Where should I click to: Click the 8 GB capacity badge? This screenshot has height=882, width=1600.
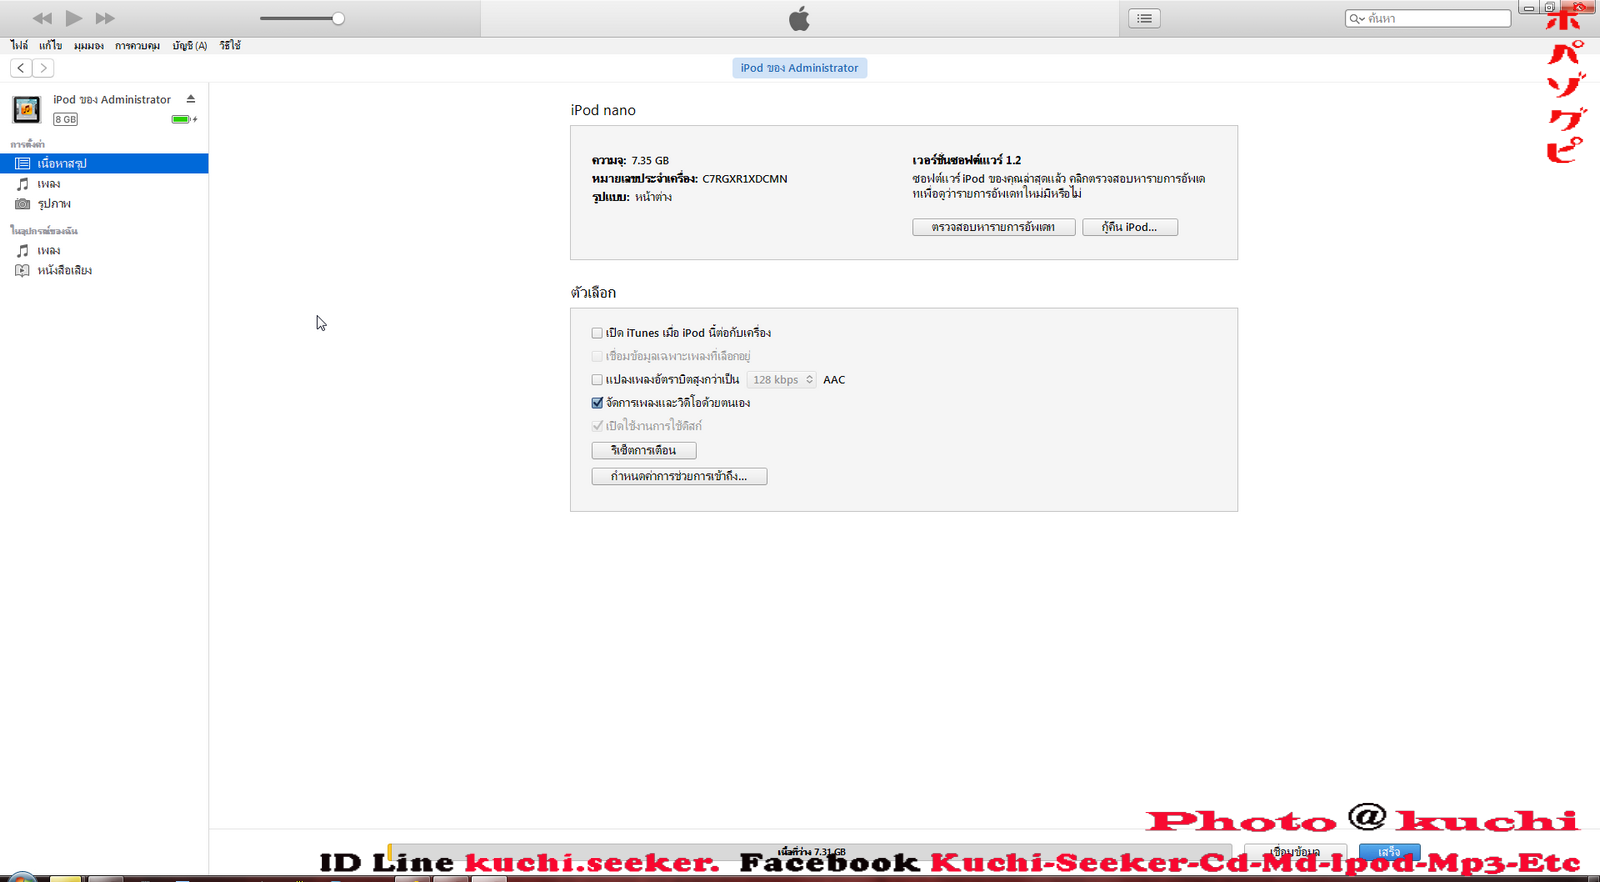click(x=65, y=119)
